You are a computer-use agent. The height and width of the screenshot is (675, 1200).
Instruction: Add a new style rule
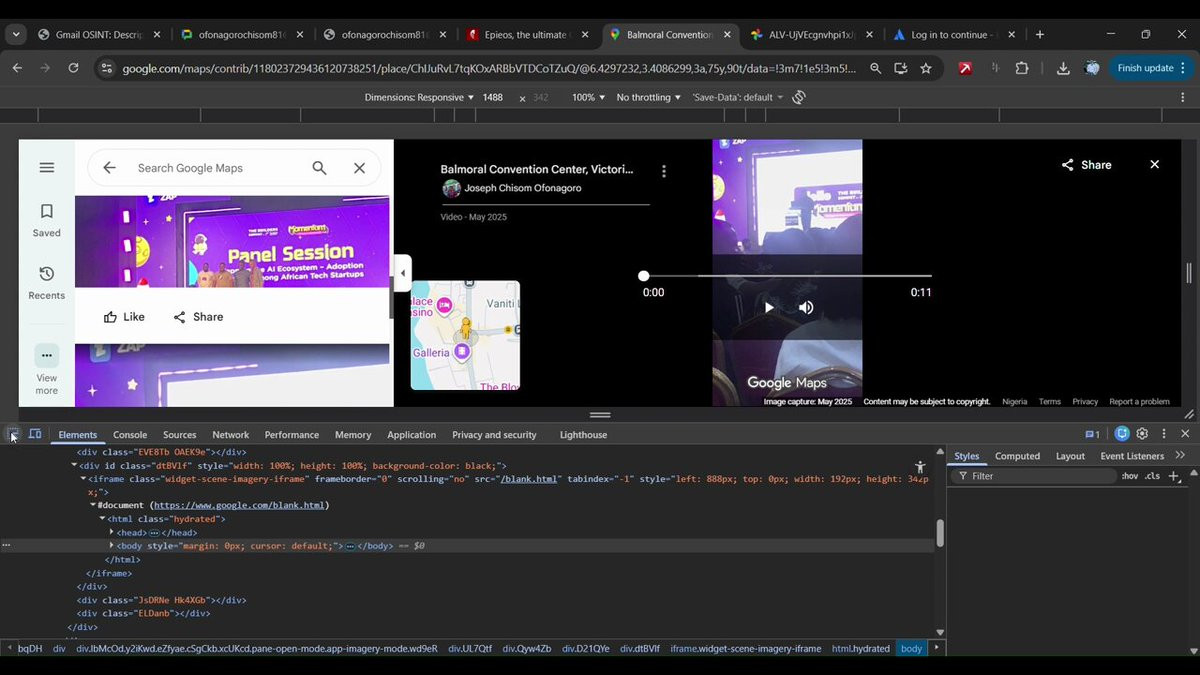(1174, 476)
